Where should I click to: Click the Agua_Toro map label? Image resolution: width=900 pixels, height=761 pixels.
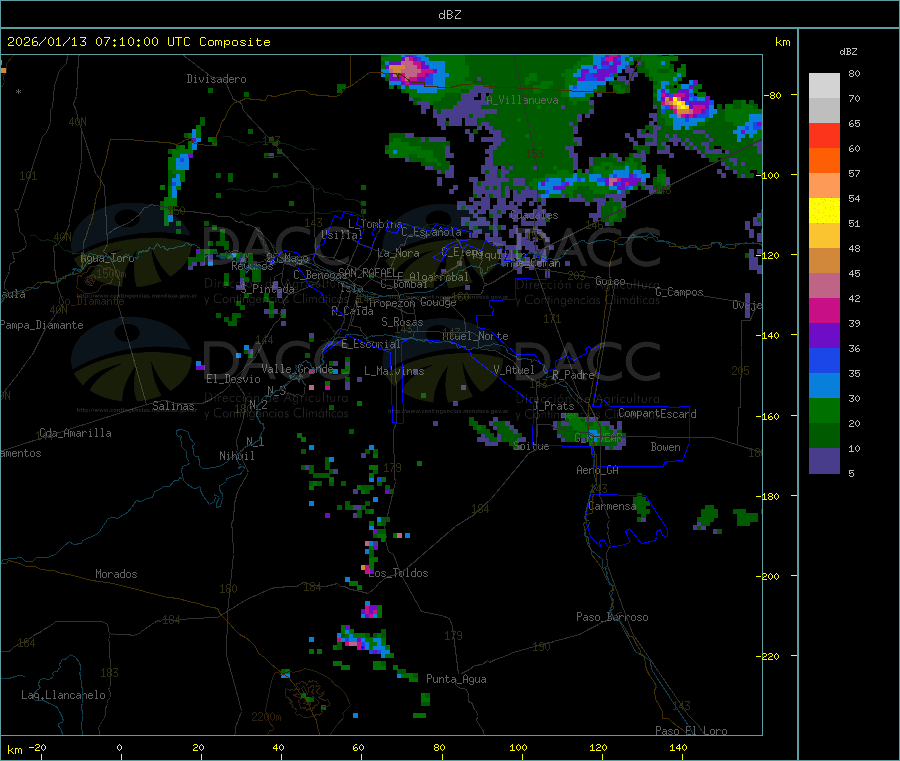coord(107,258)
